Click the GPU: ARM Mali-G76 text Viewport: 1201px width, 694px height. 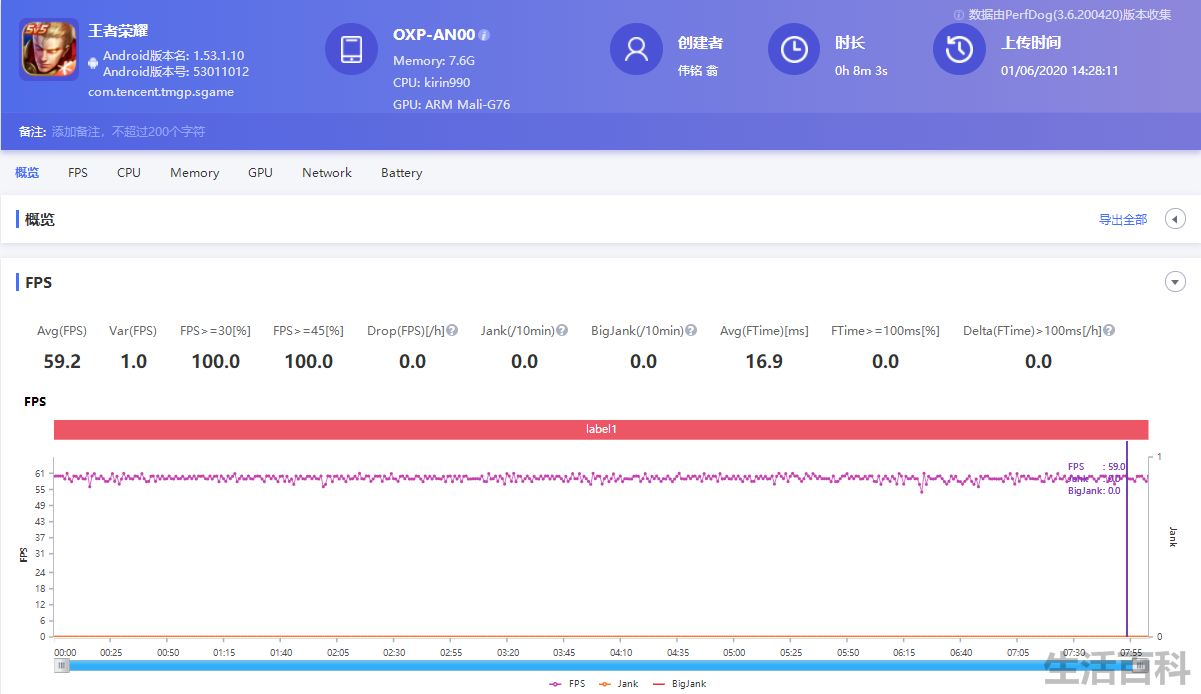[x=451, y=104]
